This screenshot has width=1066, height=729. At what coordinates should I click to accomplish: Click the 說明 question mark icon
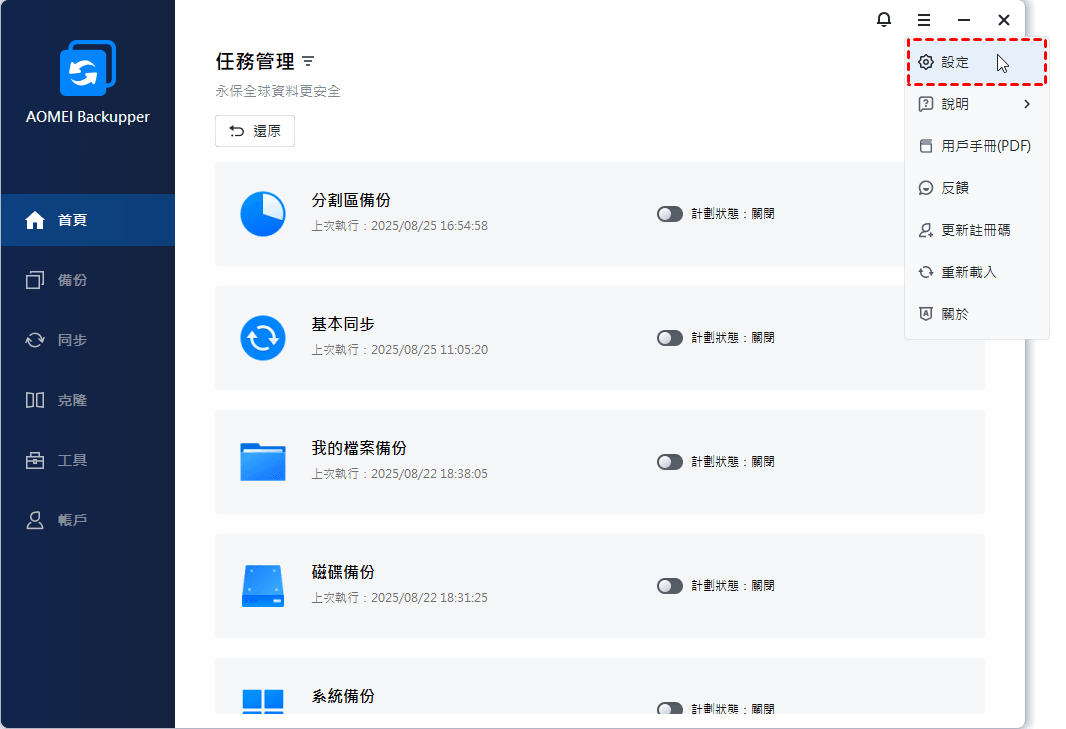coord(926,104)
